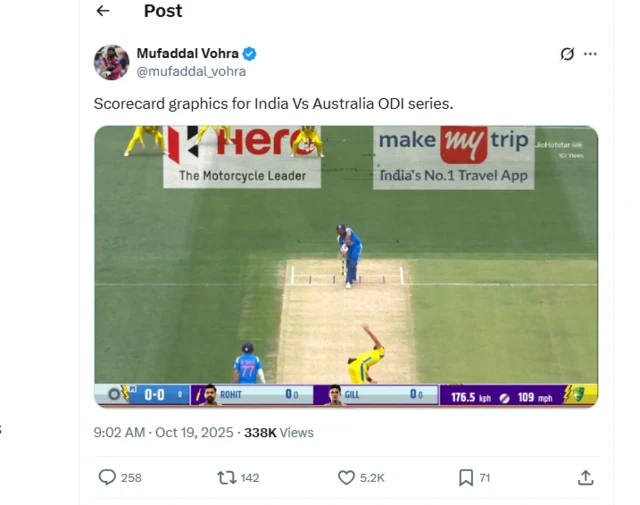This screenshot has height=505, width=640.
Task: Open the repost options menu
Action: [x=227, y=478]
